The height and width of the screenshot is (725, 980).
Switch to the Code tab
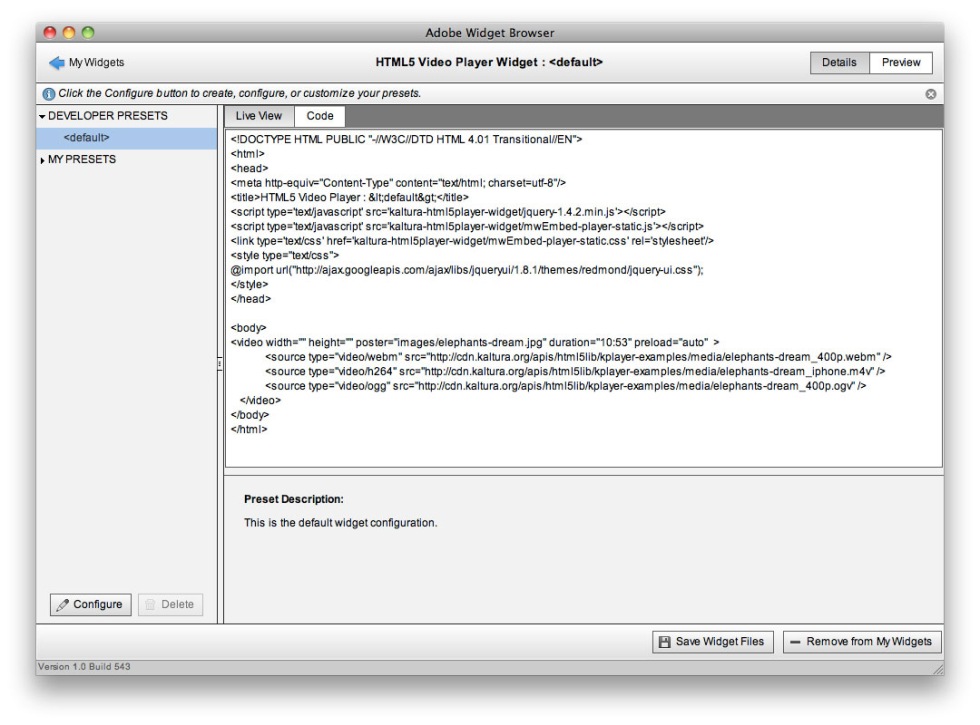click(319, 116)
